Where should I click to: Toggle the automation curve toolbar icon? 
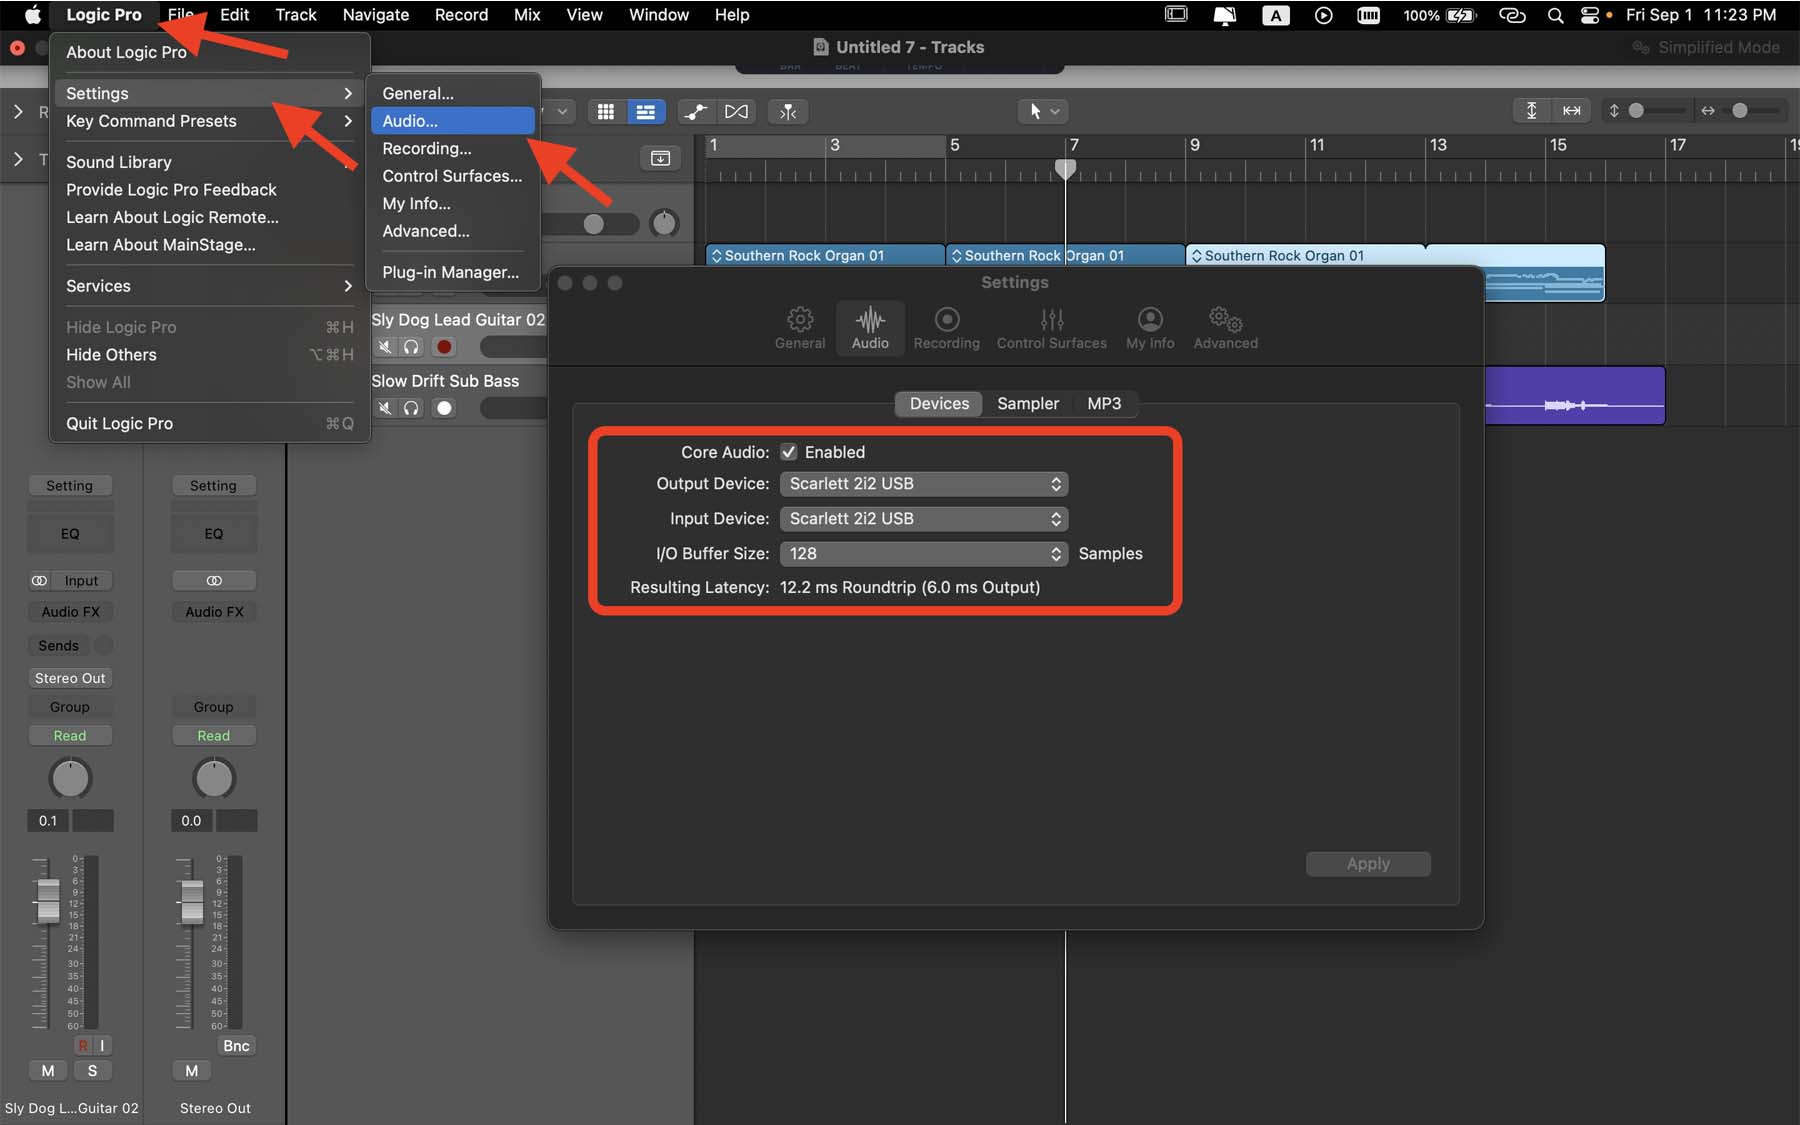point(695,112)
